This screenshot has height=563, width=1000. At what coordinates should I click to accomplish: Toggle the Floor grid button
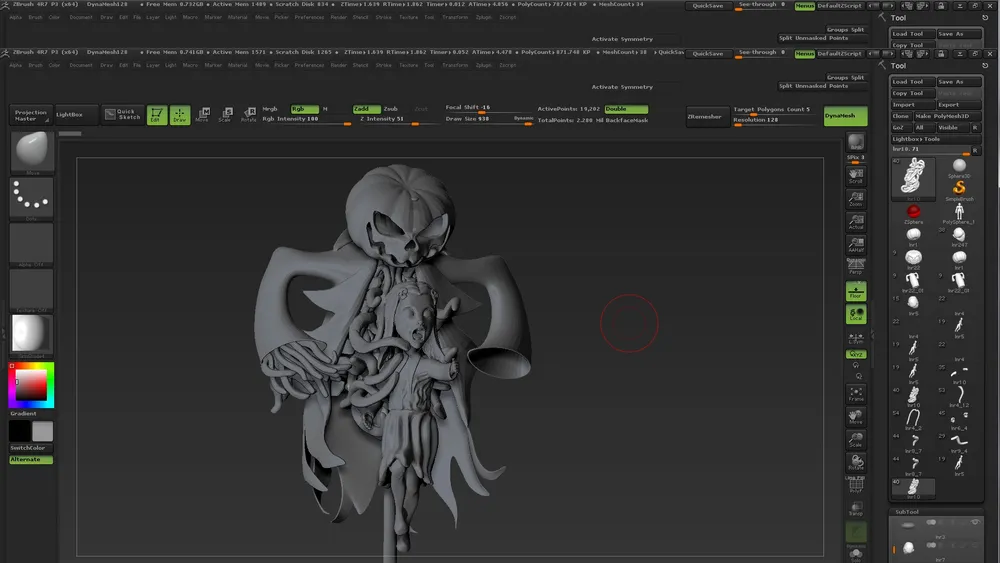tap(856, 291)
